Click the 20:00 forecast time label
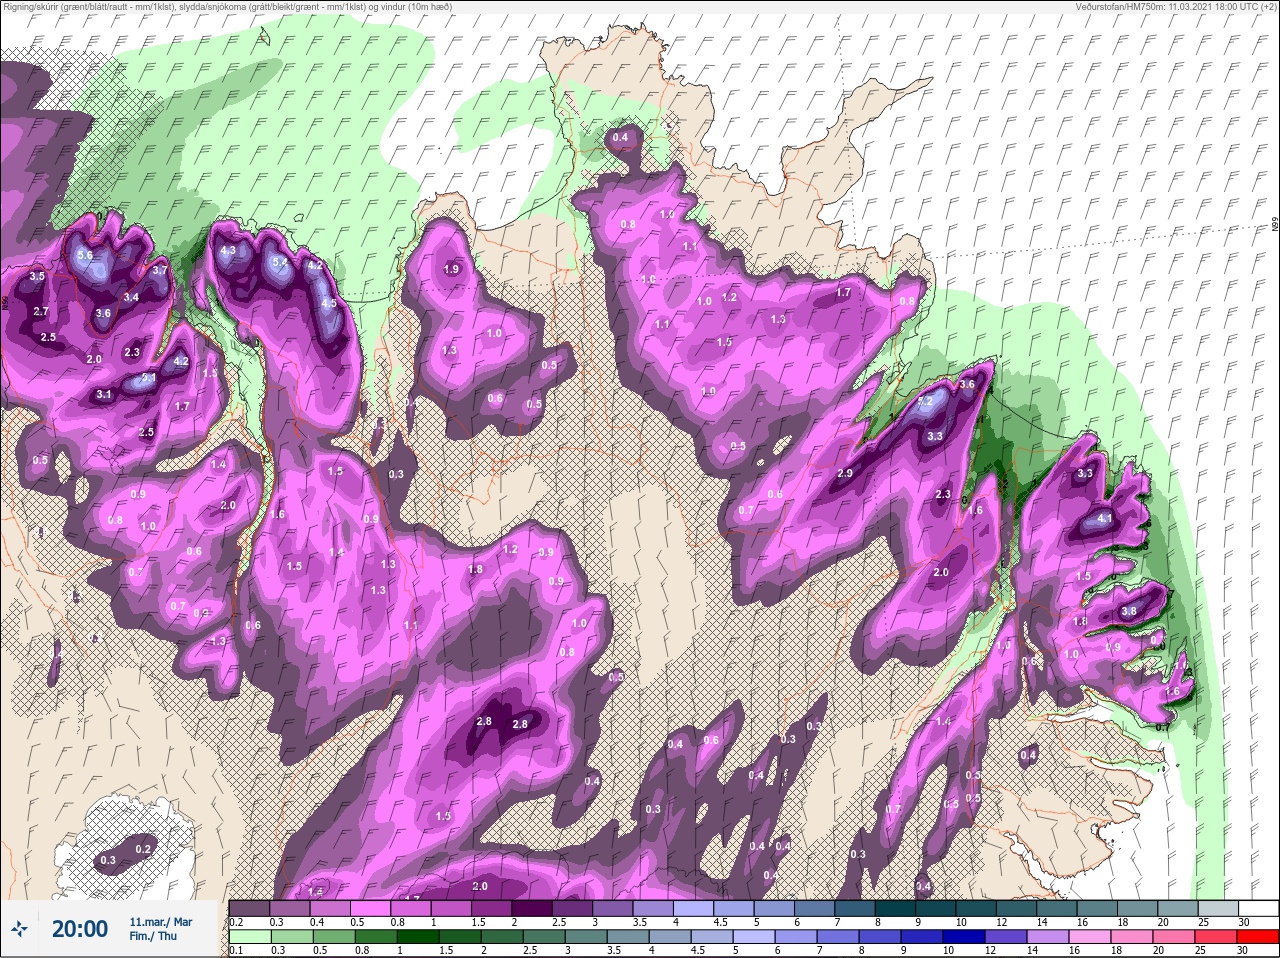The image size is (1280, 958). 80,929
